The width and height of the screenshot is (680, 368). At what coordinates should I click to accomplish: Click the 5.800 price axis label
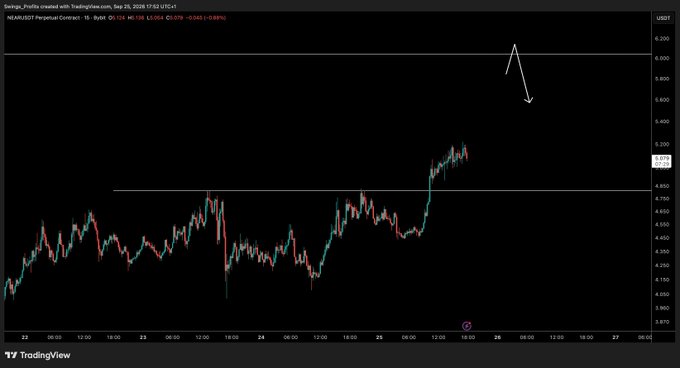coord(662,79)
